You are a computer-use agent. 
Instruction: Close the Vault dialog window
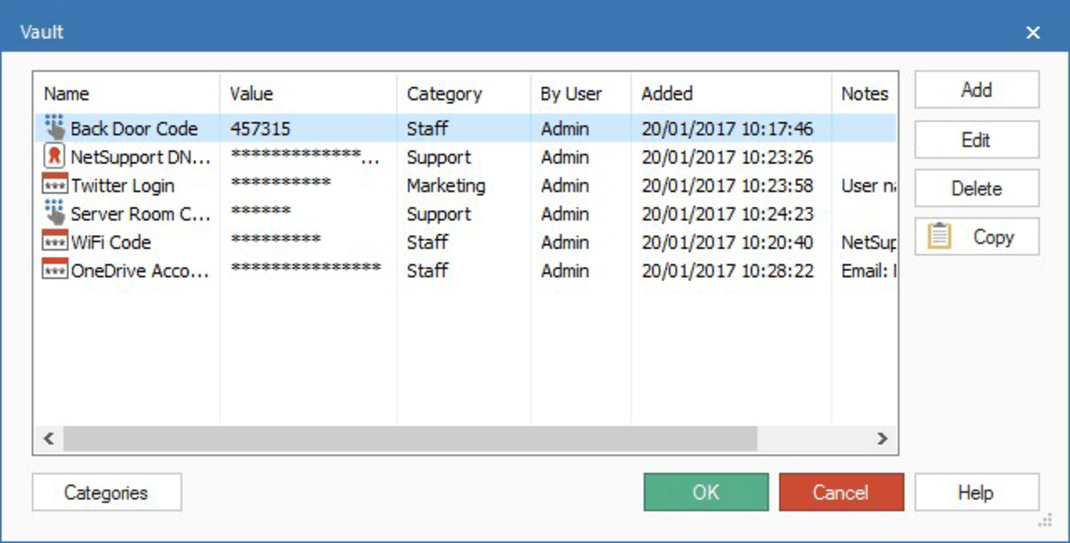click(x=1033, y=33)
